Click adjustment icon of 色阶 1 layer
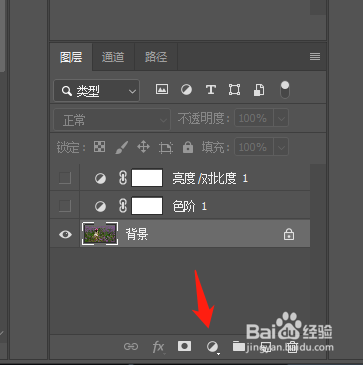The height and width of the screenshot is (365, 363). coord(100,207)
